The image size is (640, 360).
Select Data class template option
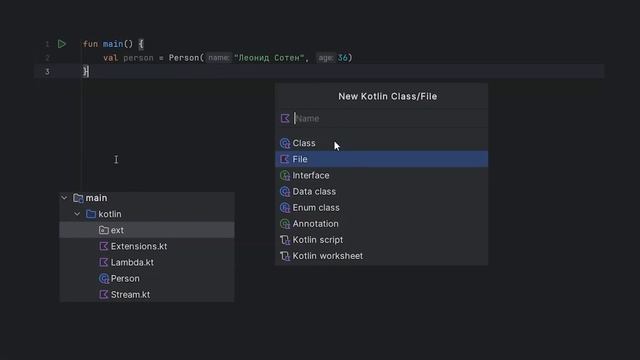381,191
